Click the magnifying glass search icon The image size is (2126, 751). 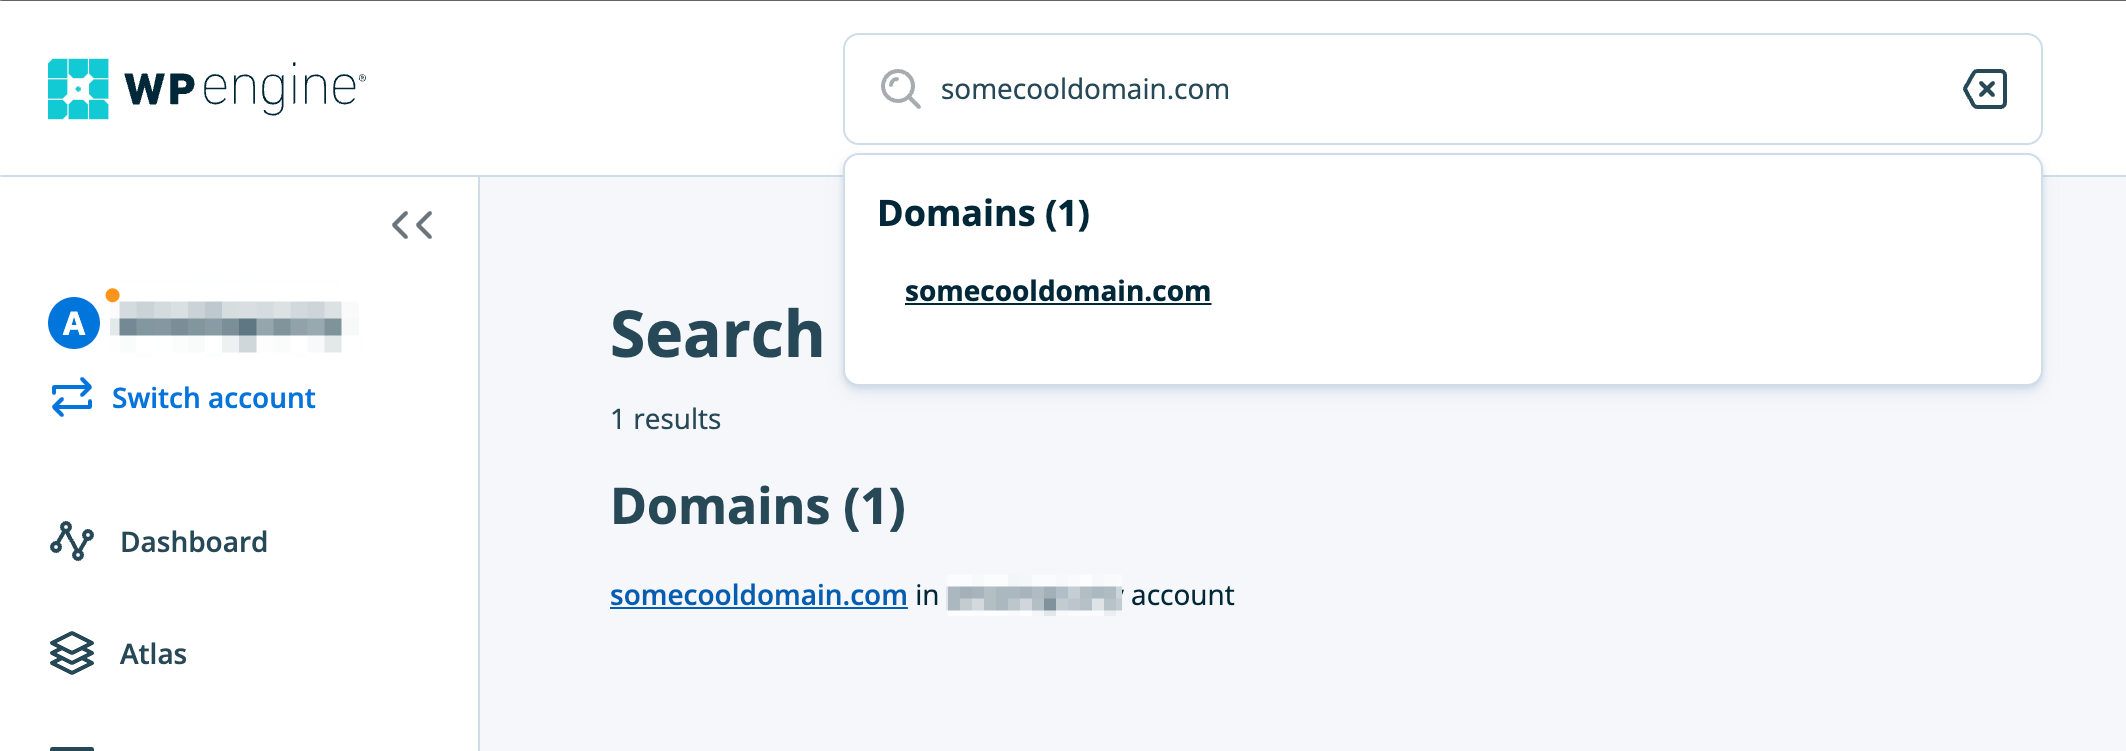900,89
